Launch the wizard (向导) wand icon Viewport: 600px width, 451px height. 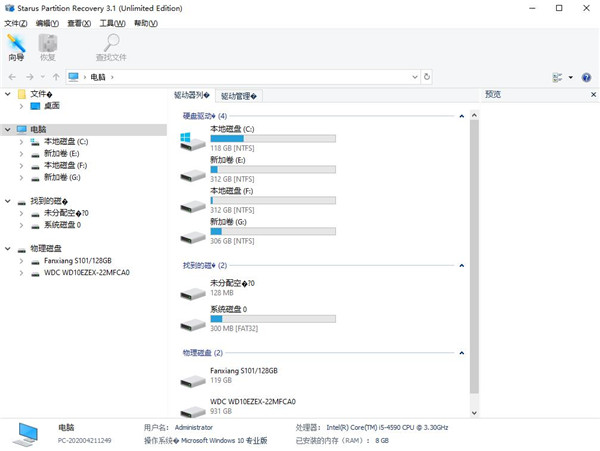coord(16,43)
